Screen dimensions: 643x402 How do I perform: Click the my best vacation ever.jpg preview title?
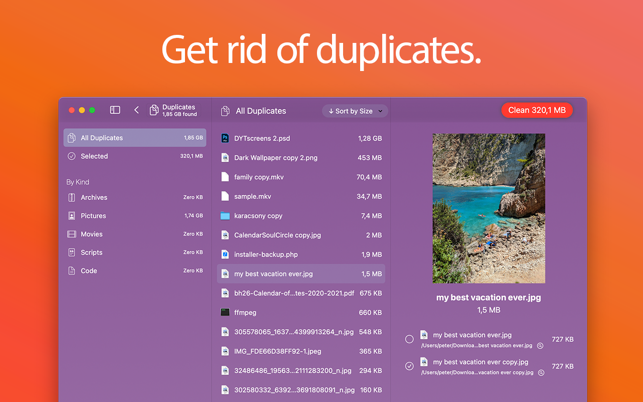pyautogui.click(x=488, y=297)
